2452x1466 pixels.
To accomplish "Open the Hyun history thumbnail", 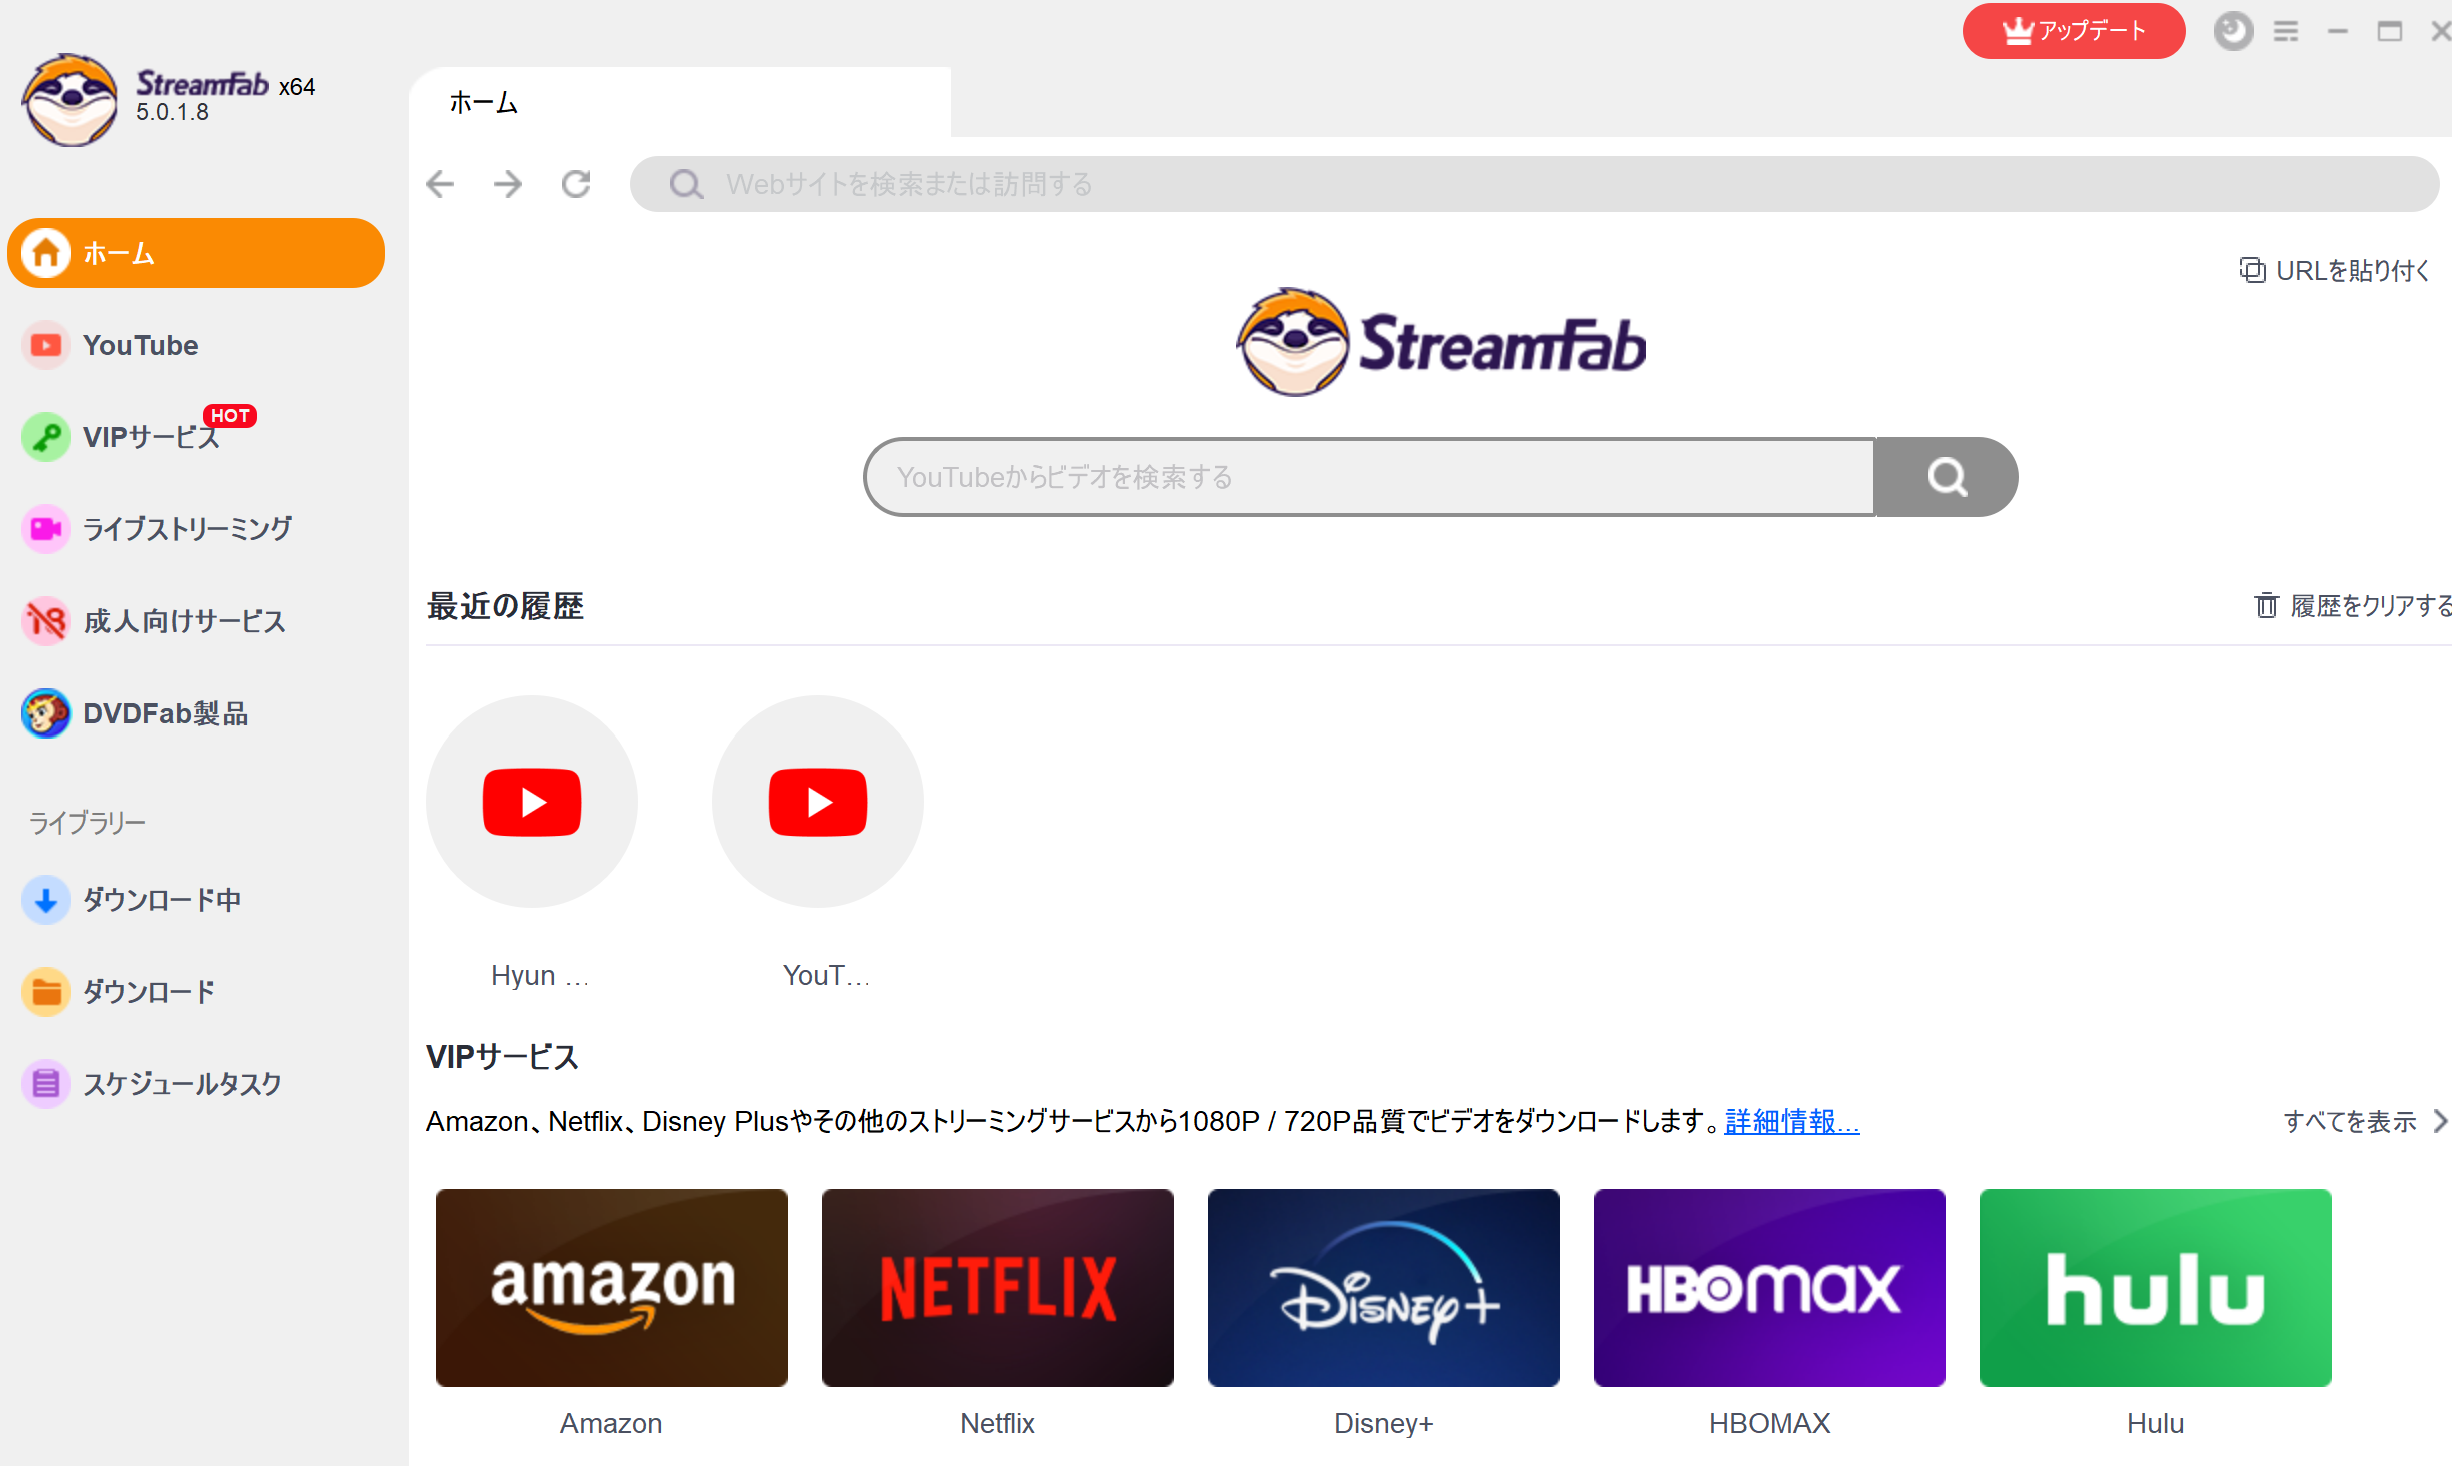I will [532, 802].
